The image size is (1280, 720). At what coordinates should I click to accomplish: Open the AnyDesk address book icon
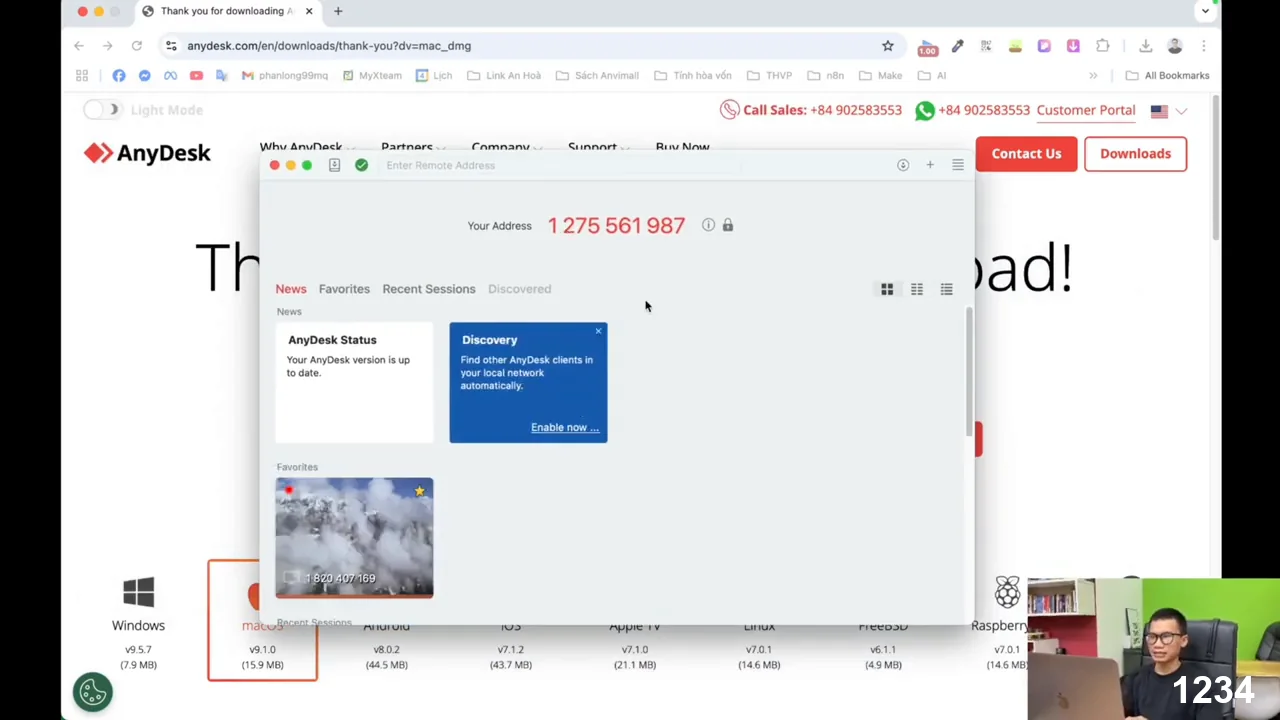tap(334, 165)
